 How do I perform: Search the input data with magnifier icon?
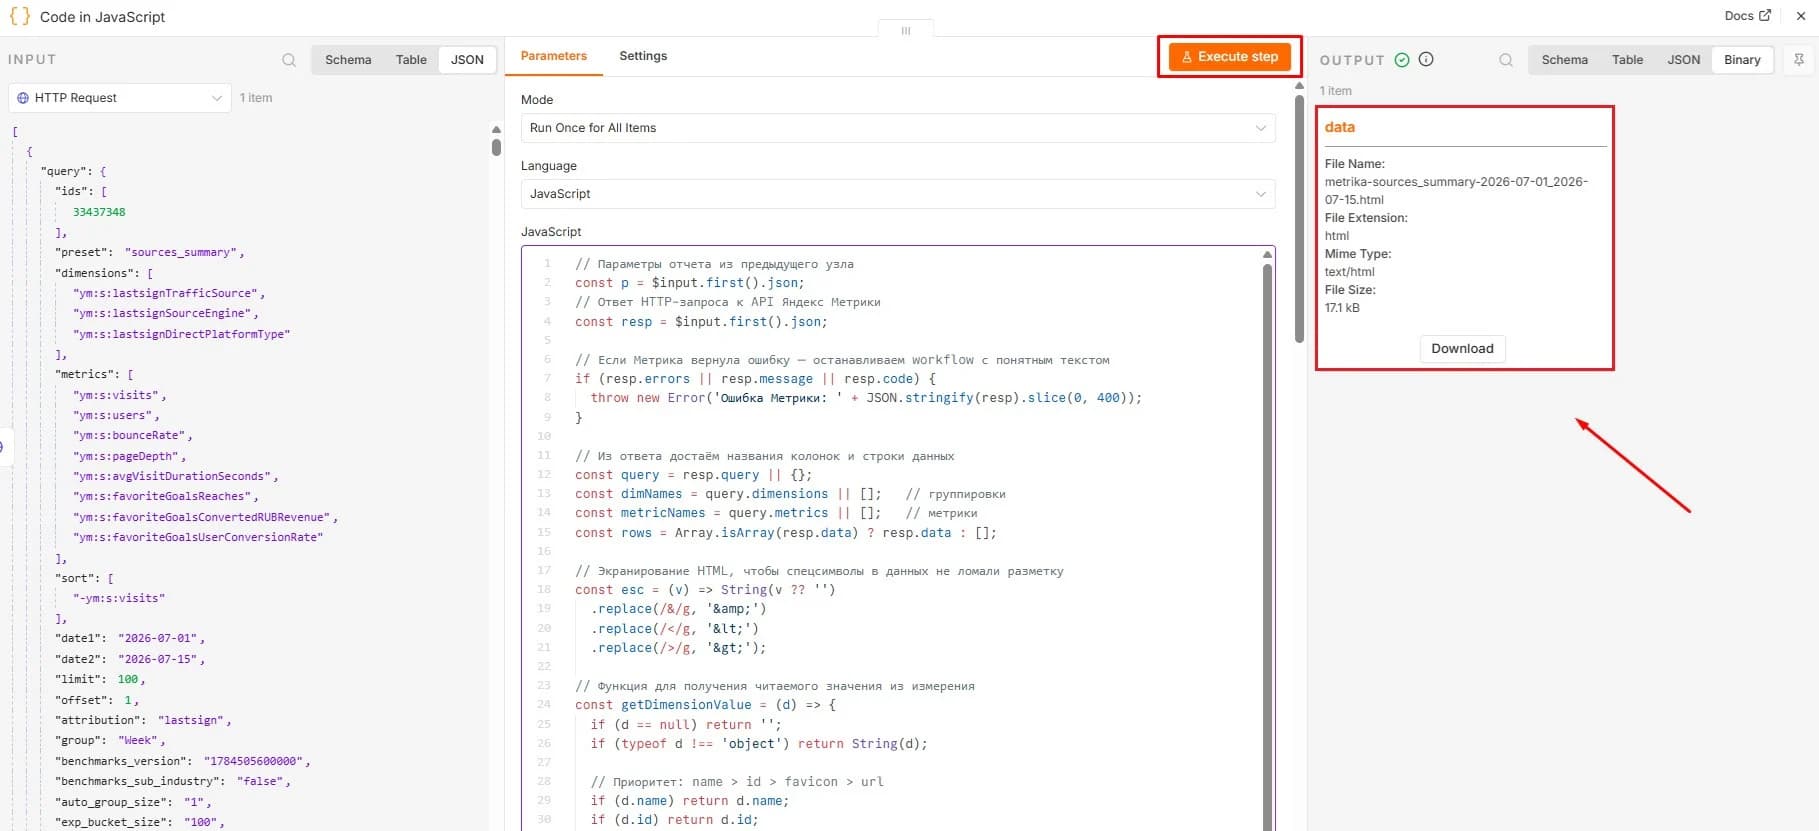coord(289,60)
